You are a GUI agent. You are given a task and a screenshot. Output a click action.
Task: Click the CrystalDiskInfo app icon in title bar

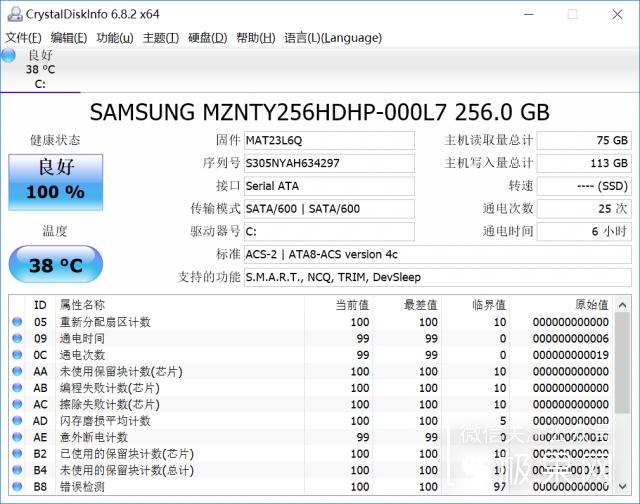click(15, 14)
